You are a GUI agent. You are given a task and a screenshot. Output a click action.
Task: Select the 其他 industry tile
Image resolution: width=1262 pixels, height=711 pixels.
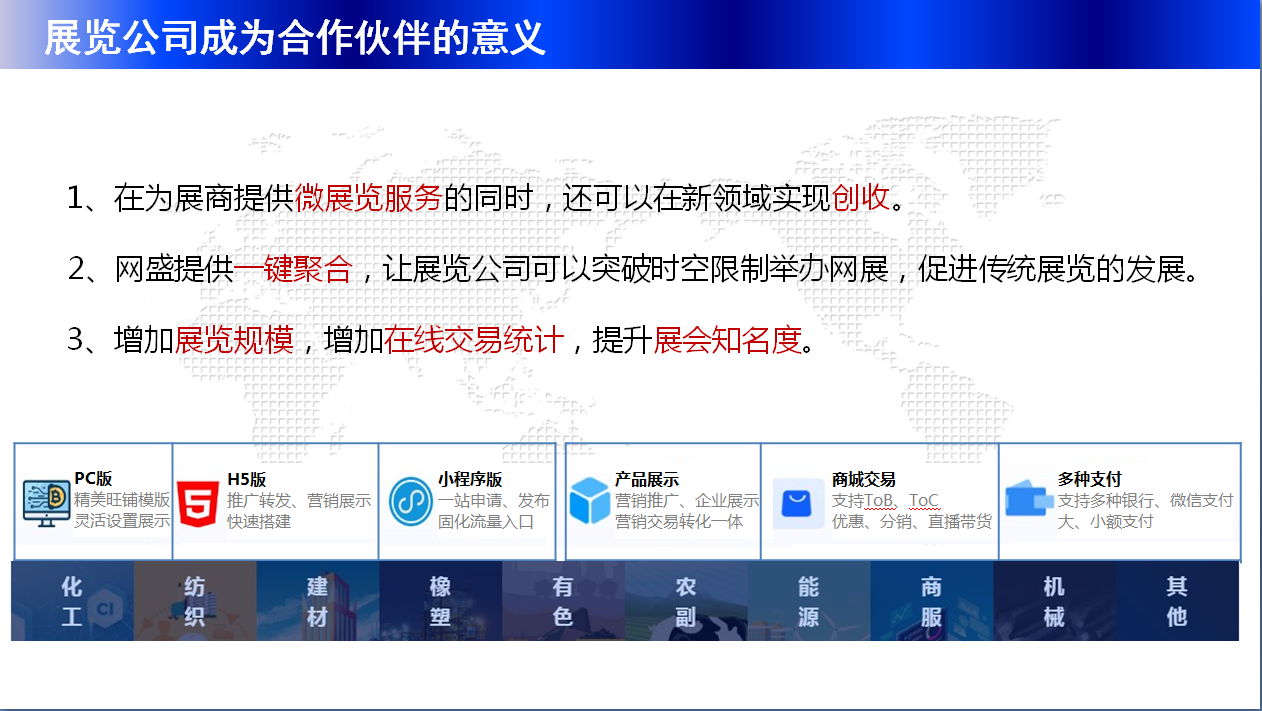pos(1177,601)
